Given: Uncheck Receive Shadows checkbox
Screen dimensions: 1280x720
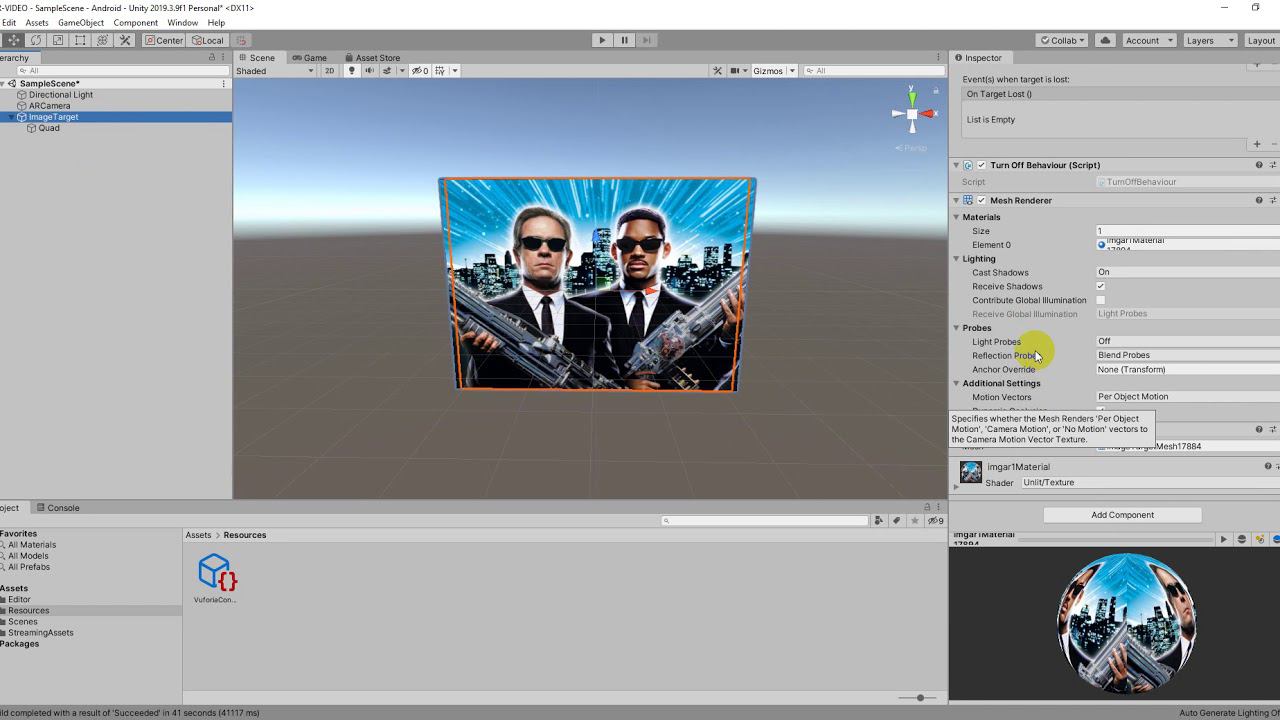Looking at the screenshot, I should (1100, 286).
